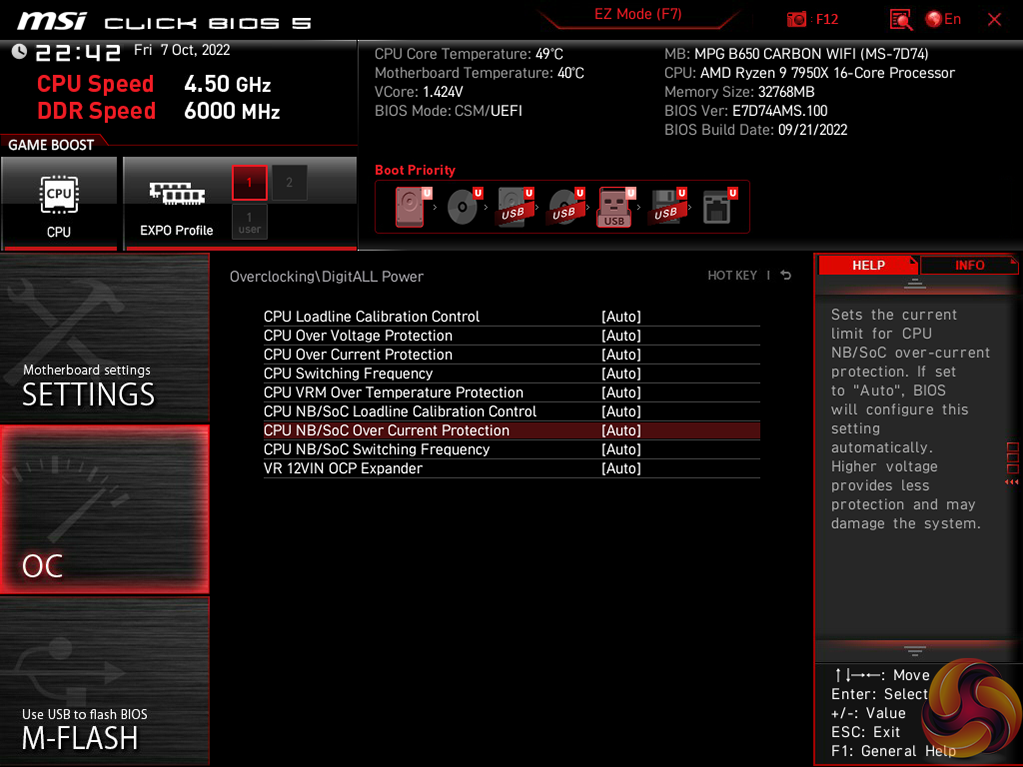Click the BIOS Ver E7D74AMS.100 entry

[746, 111]
